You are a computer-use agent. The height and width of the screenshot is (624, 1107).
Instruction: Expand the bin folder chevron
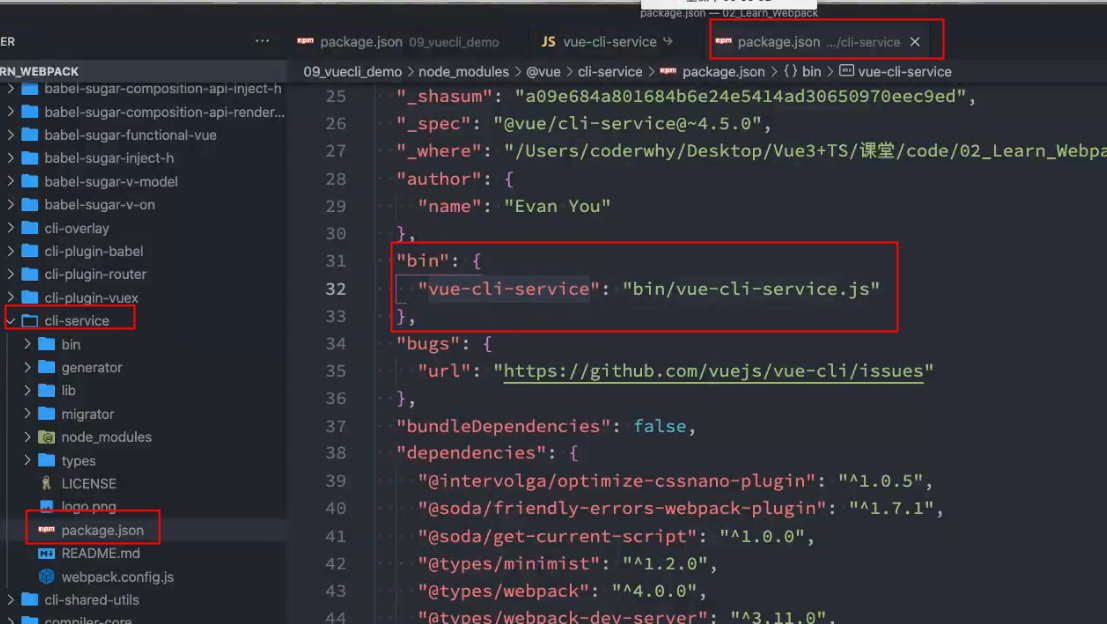click(x=28, y=344)
